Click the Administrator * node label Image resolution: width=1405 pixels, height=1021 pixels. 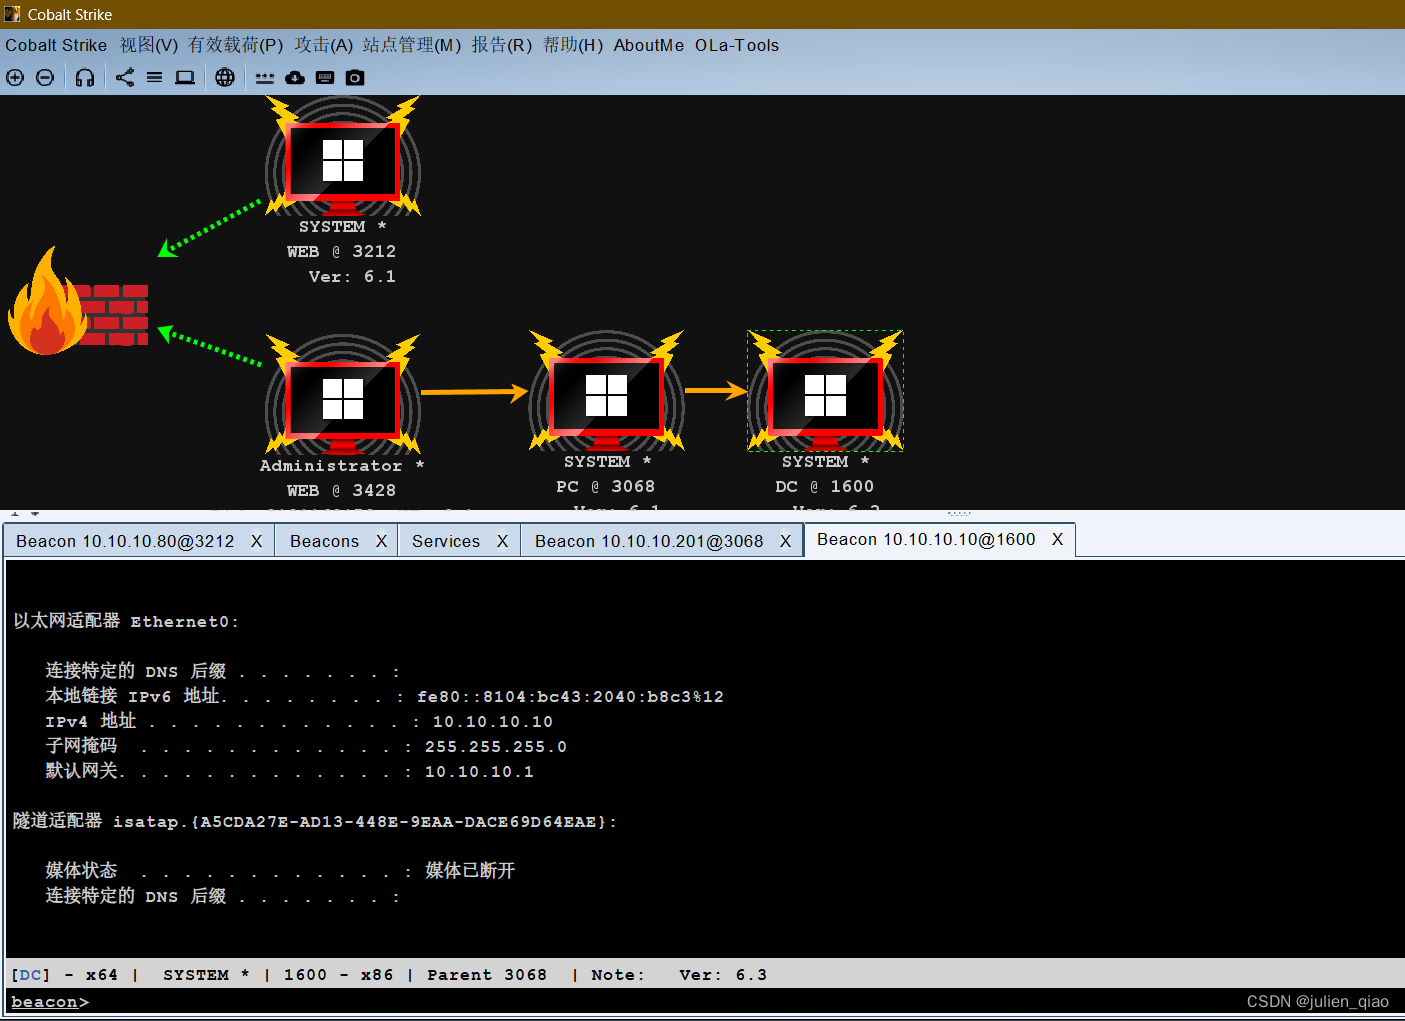(x=342, y=466)
